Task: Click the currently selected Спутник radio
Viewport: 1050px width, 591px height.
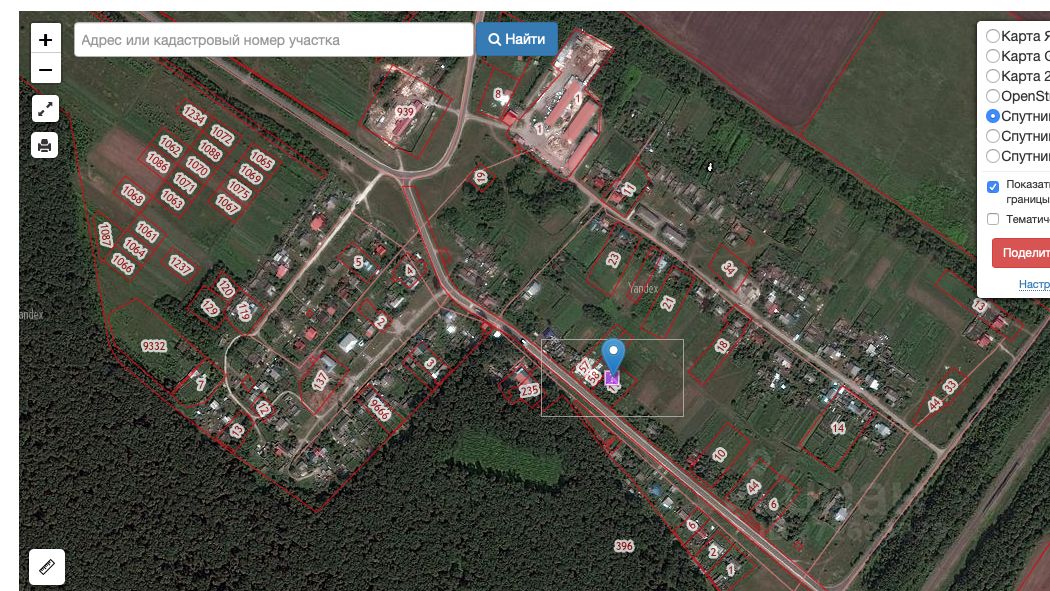Action: click(x=993, y=116)
